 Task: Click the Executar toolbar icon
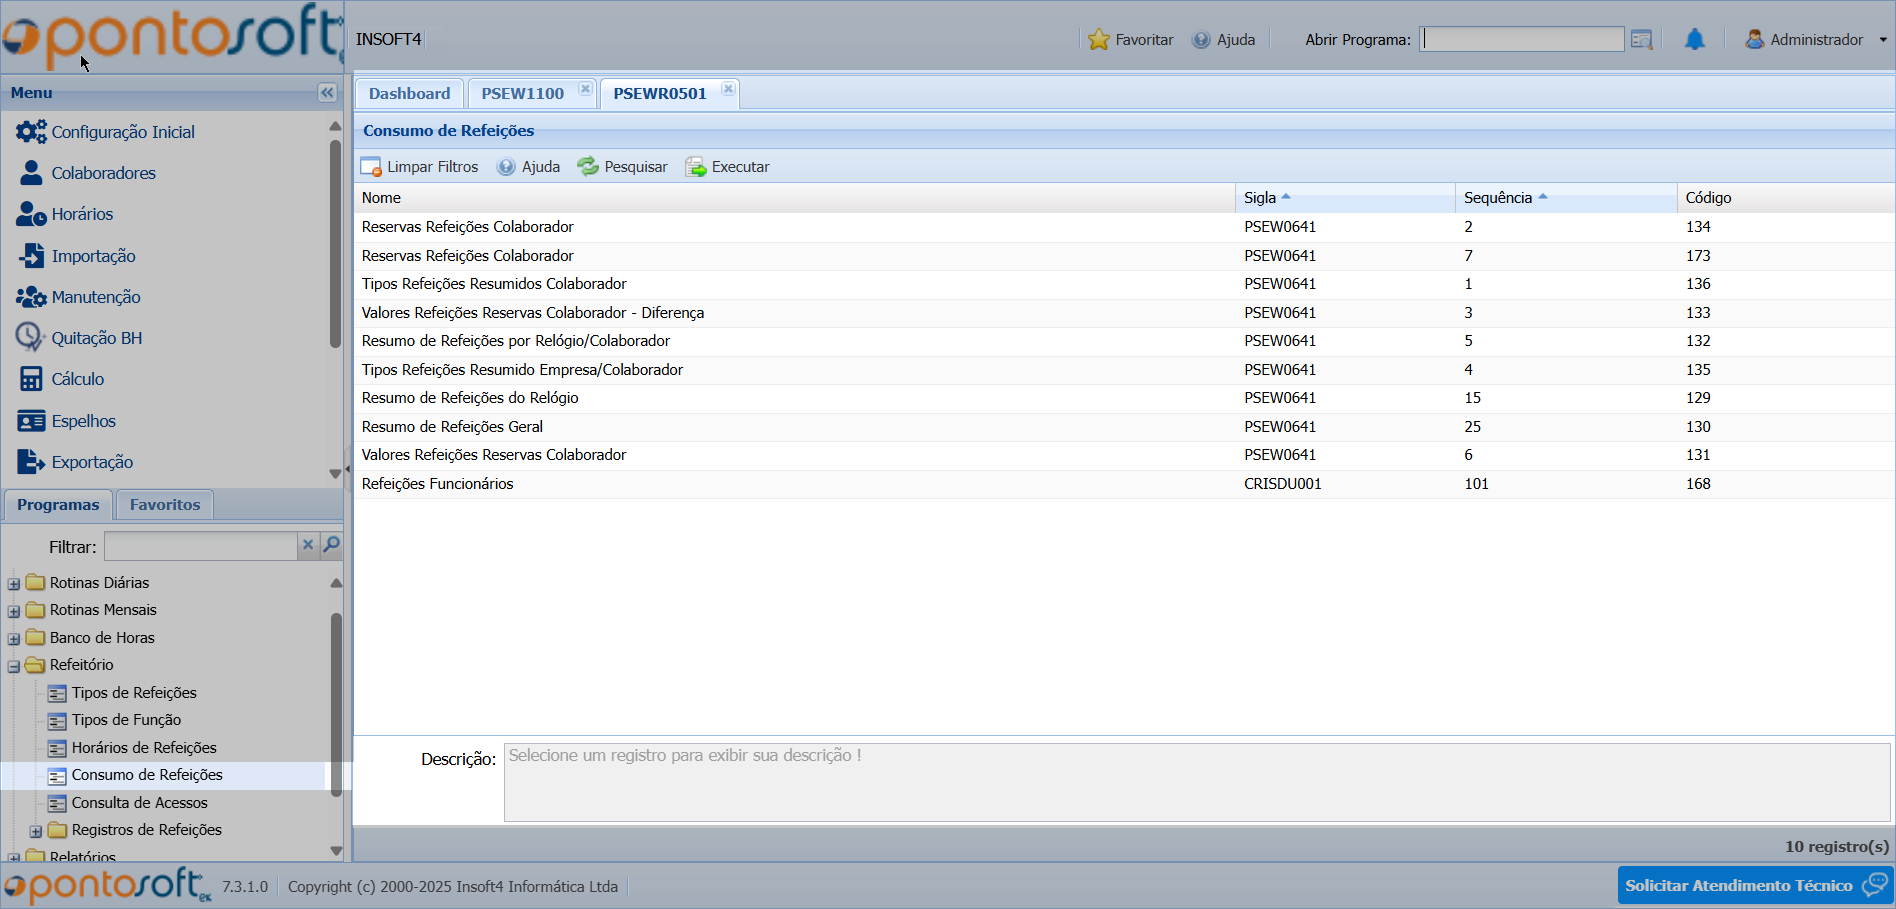695,167
